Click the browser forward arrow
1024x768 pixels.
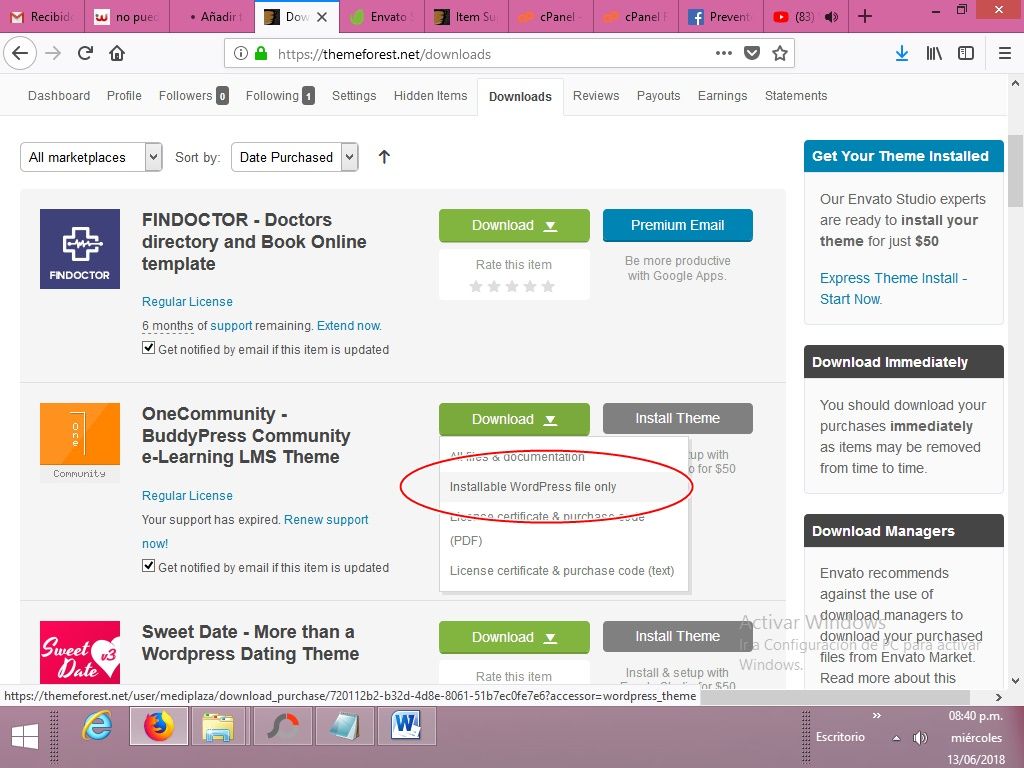pos(53,54)
